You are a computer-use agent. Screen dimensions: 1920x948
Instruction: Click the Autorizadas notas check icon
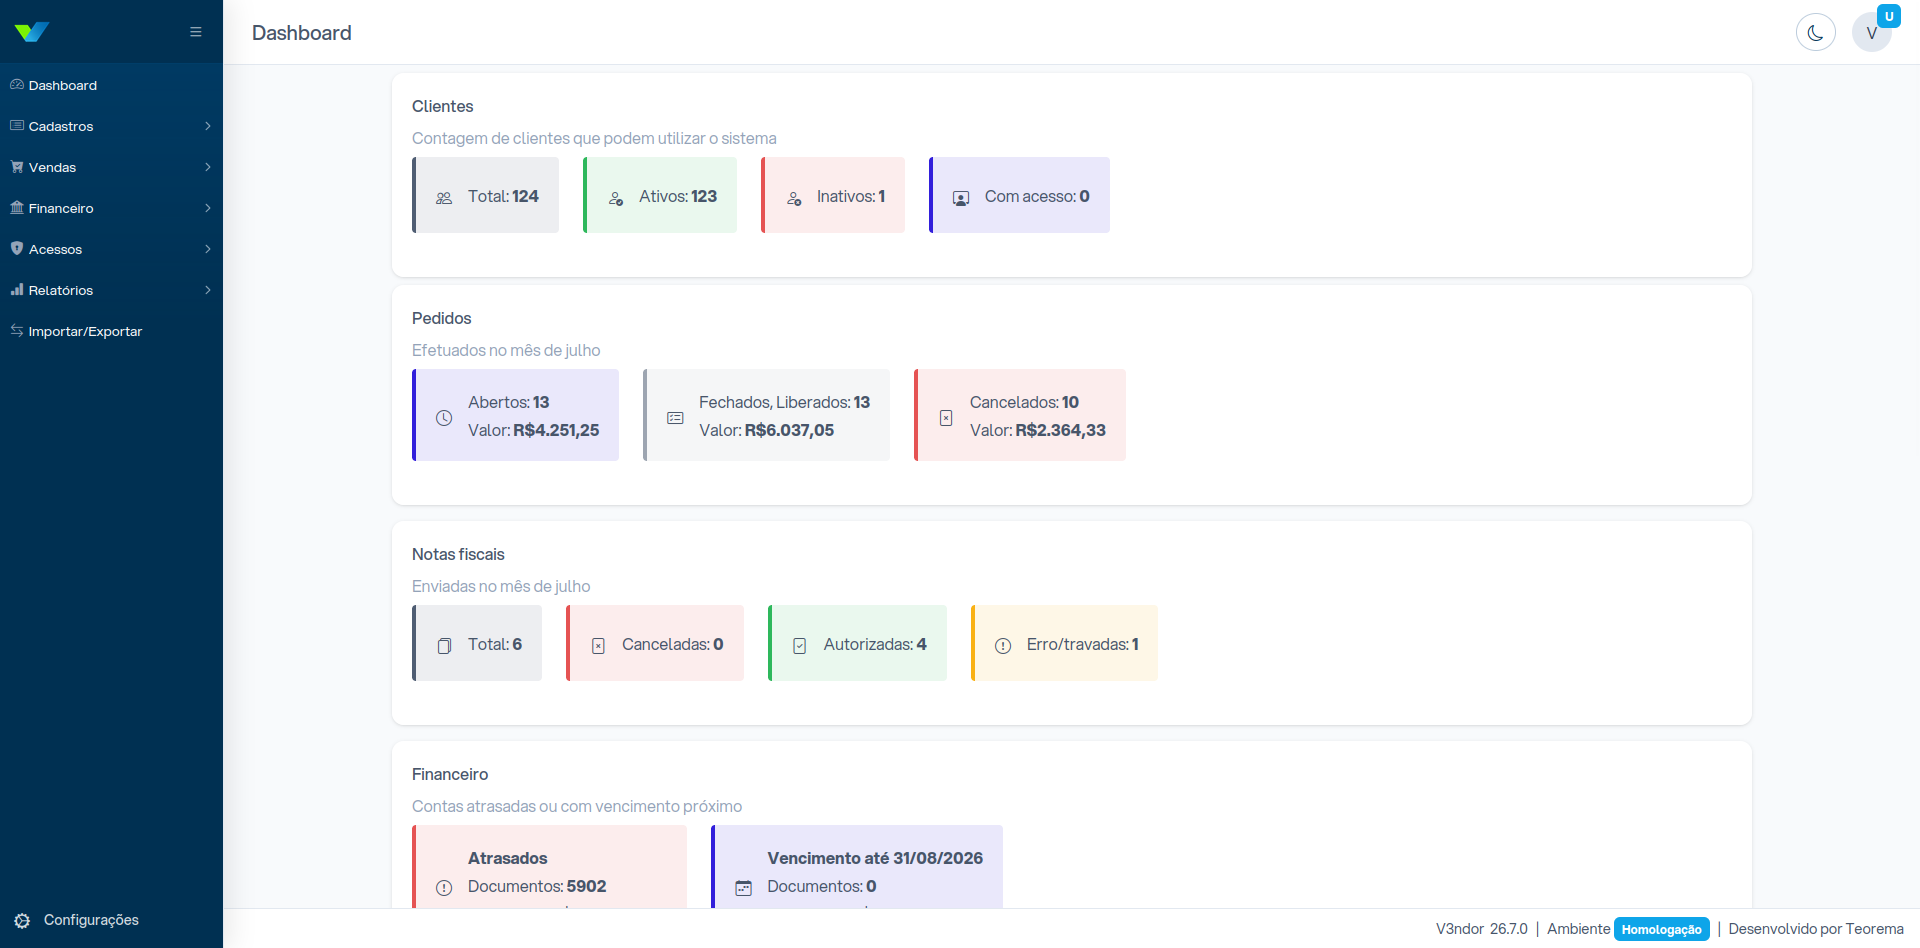pos(800,646)
